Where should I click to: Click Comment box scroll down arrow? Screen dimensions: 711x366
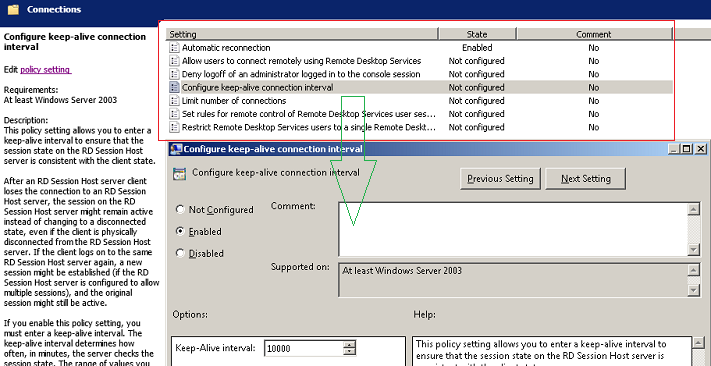pyautogui.click(x=693, y=250)
